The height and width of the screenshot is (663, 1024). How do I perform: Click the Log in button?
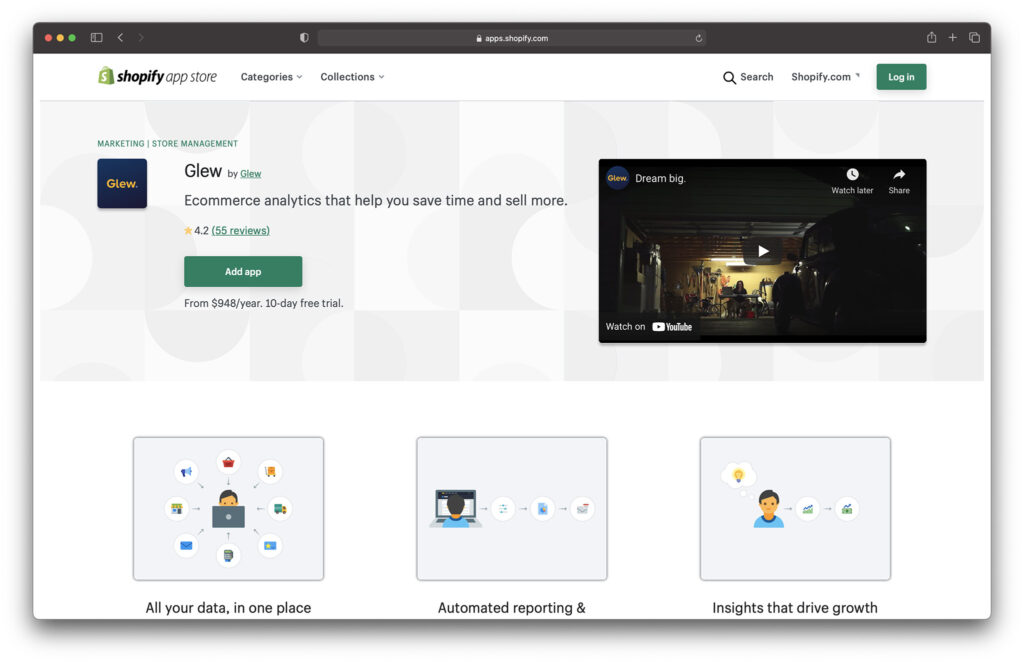[x=901, y=77]
